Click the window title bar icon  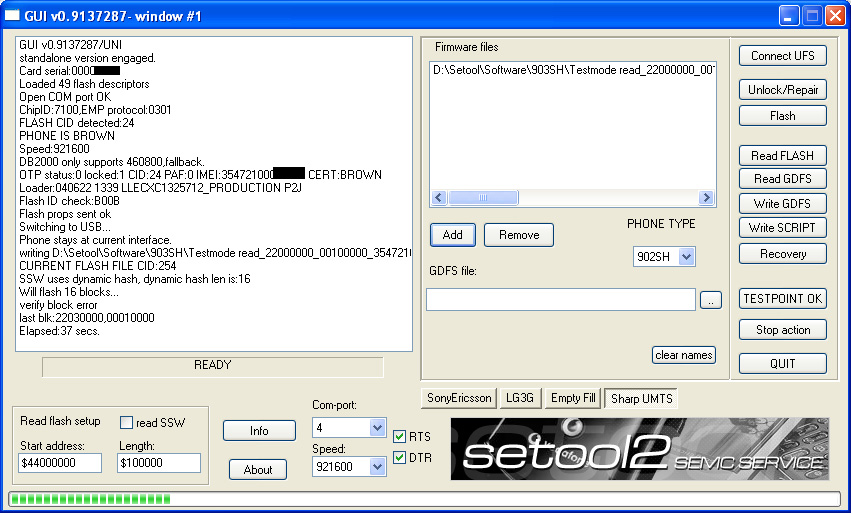click(13, 15)
